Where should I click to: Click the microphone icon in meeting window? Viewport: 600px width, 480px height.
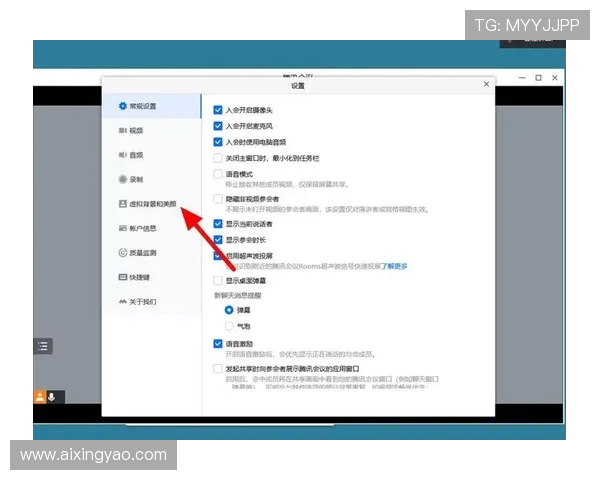52,397
